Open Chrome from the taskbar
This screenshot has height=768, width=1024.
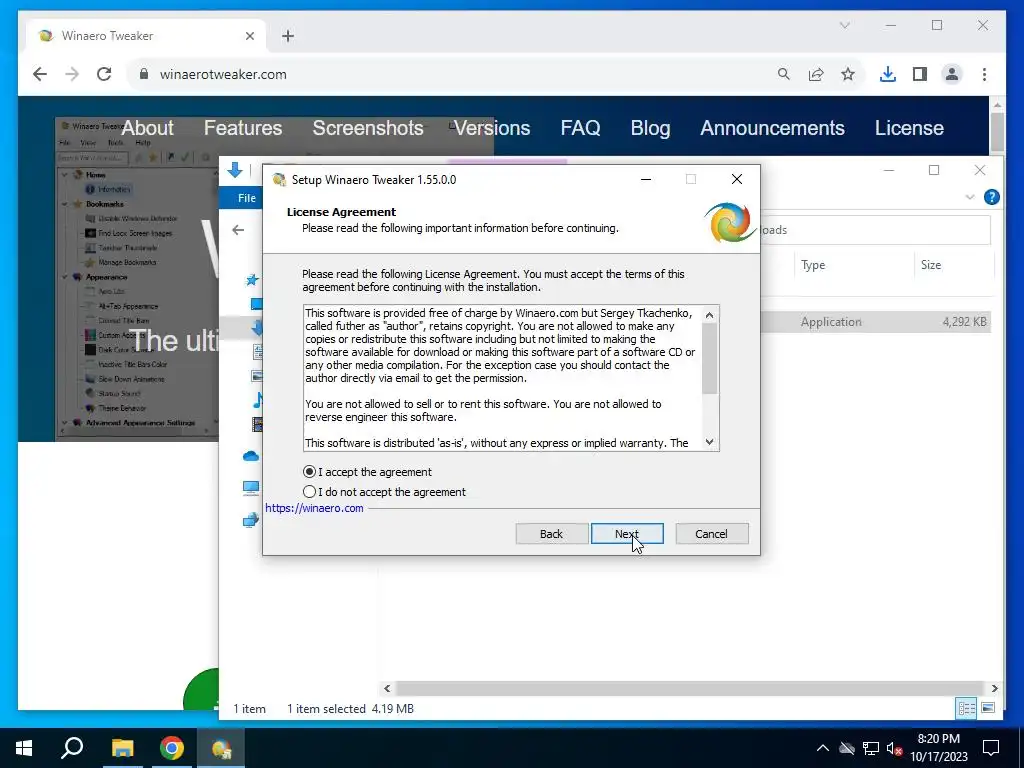click(172, 748)
